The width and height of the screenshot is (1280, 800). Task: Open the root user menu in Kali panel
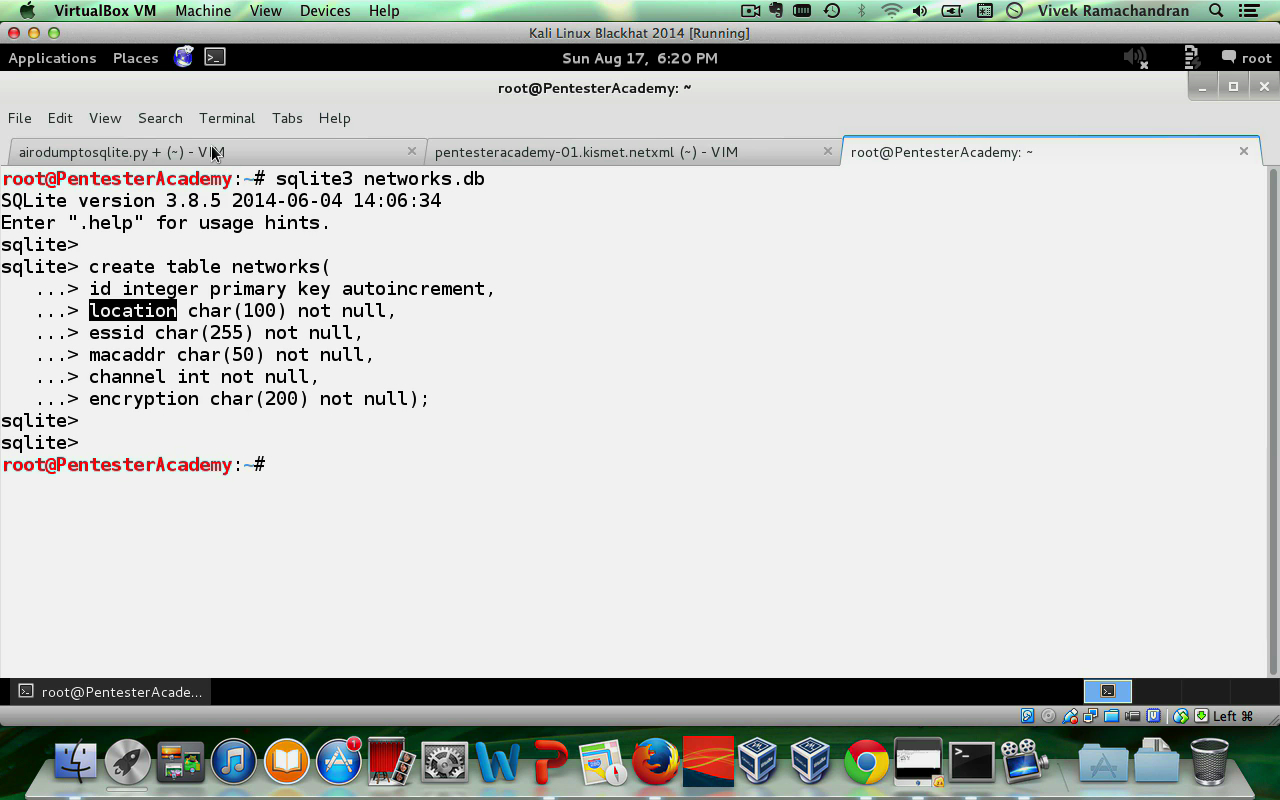tap(1247, 58)
